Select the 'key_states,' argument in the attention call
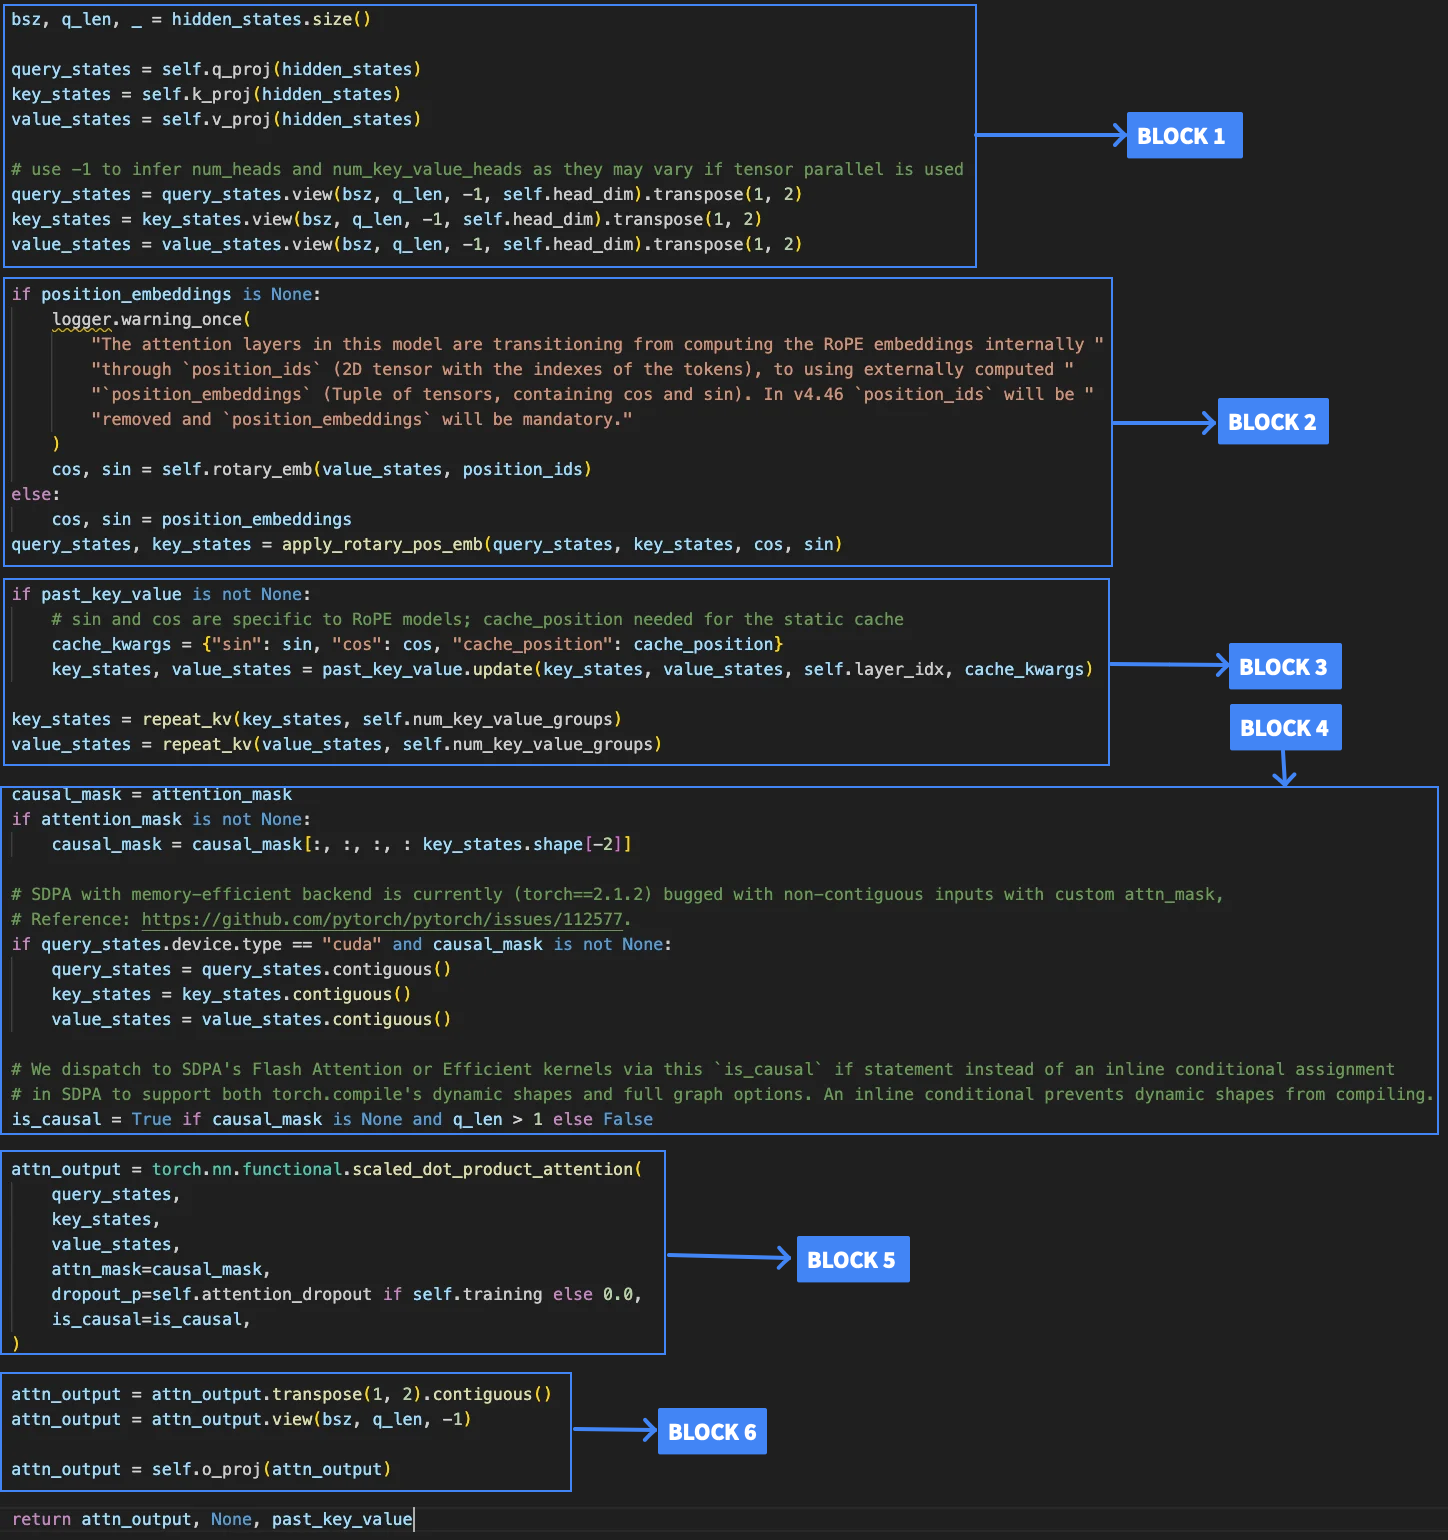Viewport: 1448px width, 1540px height. tap(106, 1219)
